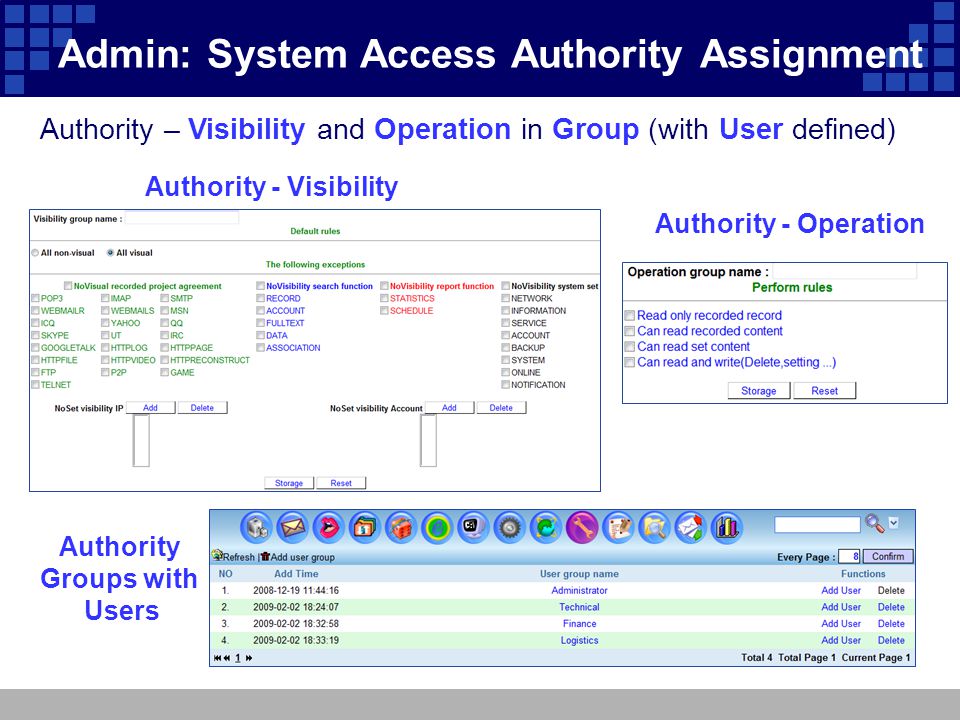Click Add User for Administrator row
The width and height of the screenshot is (960, 720).
click(841, 591)
